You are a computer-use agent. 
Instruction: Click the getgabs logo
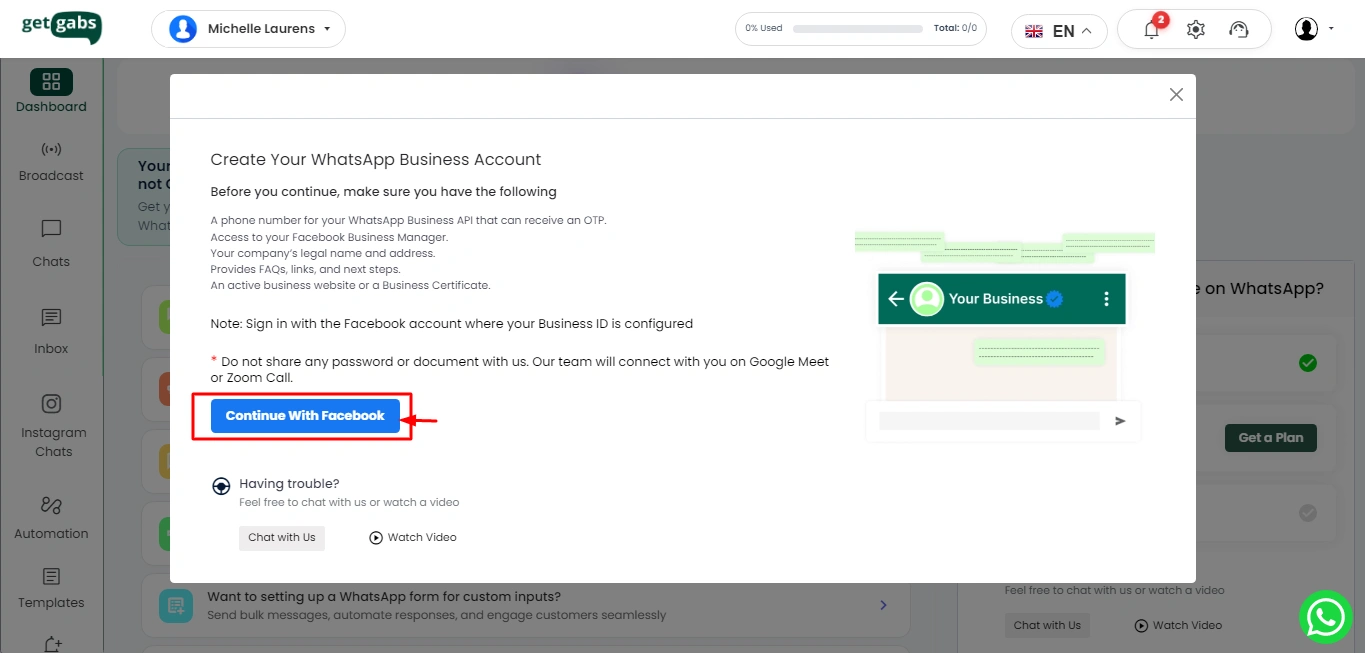pyautogui.click(x=61, y=27)
